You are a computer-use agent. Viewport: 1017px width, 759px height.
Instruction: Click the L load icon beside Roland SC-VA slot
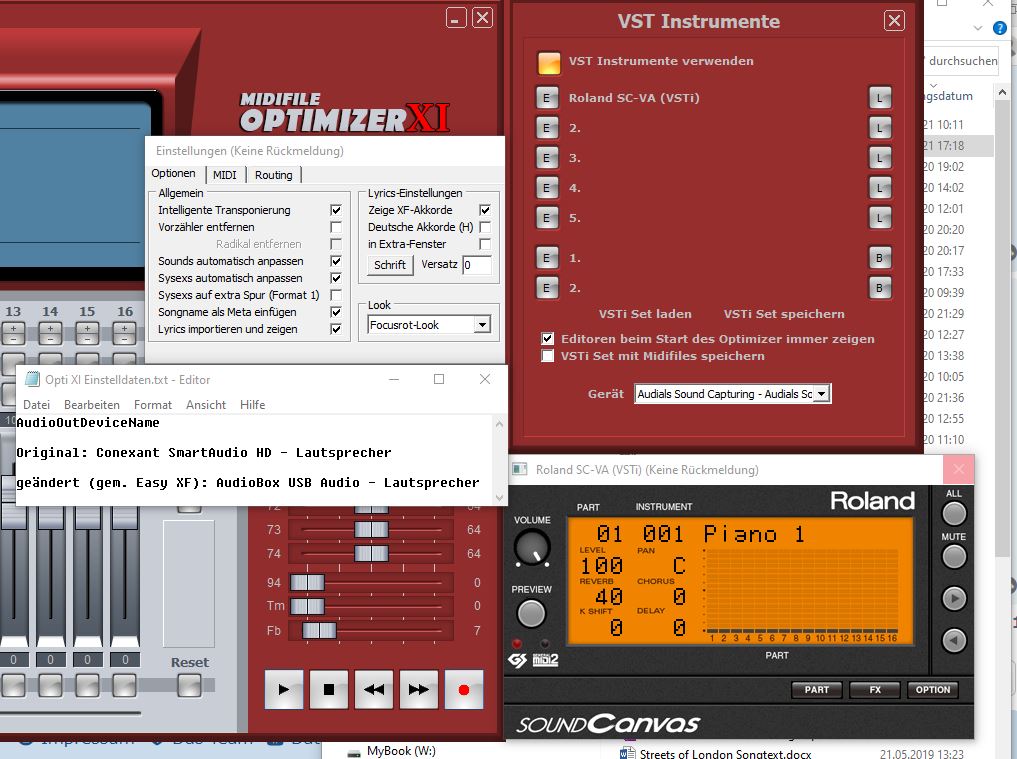879,97
